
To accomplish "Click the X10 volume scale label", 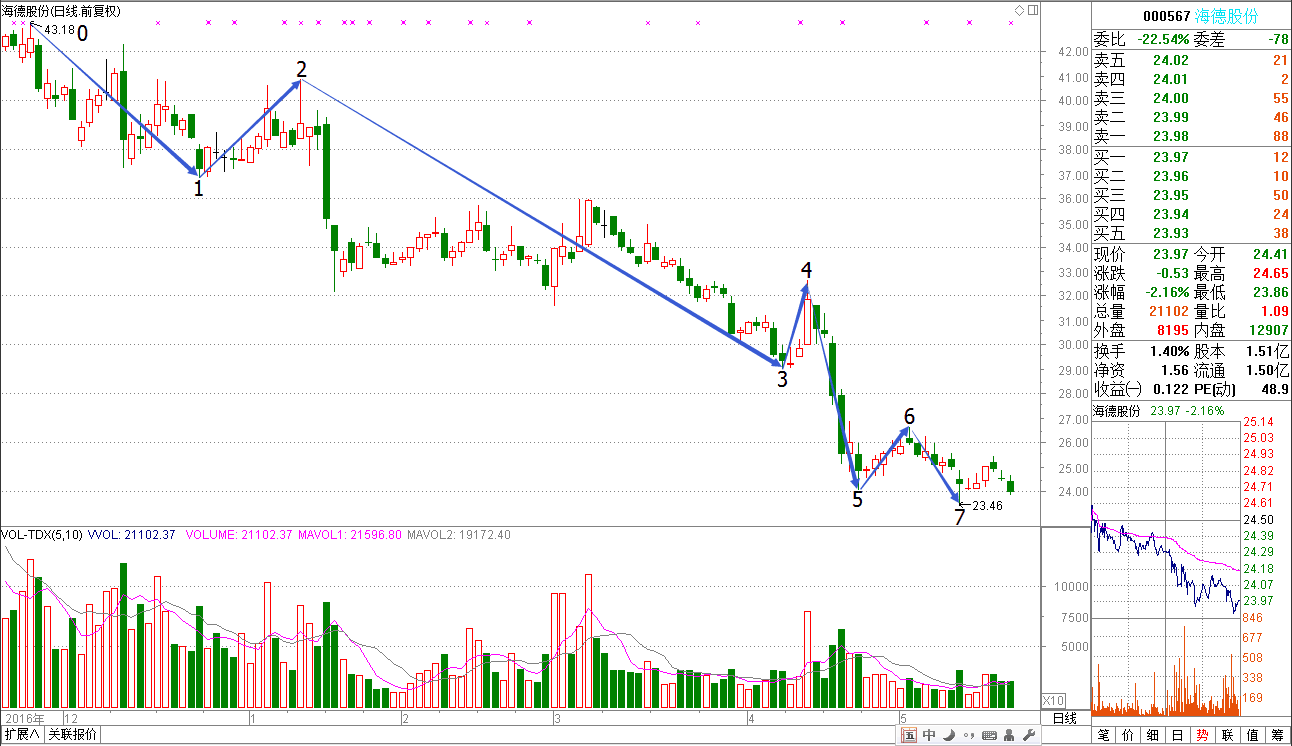I will [x=1053, y=700].
